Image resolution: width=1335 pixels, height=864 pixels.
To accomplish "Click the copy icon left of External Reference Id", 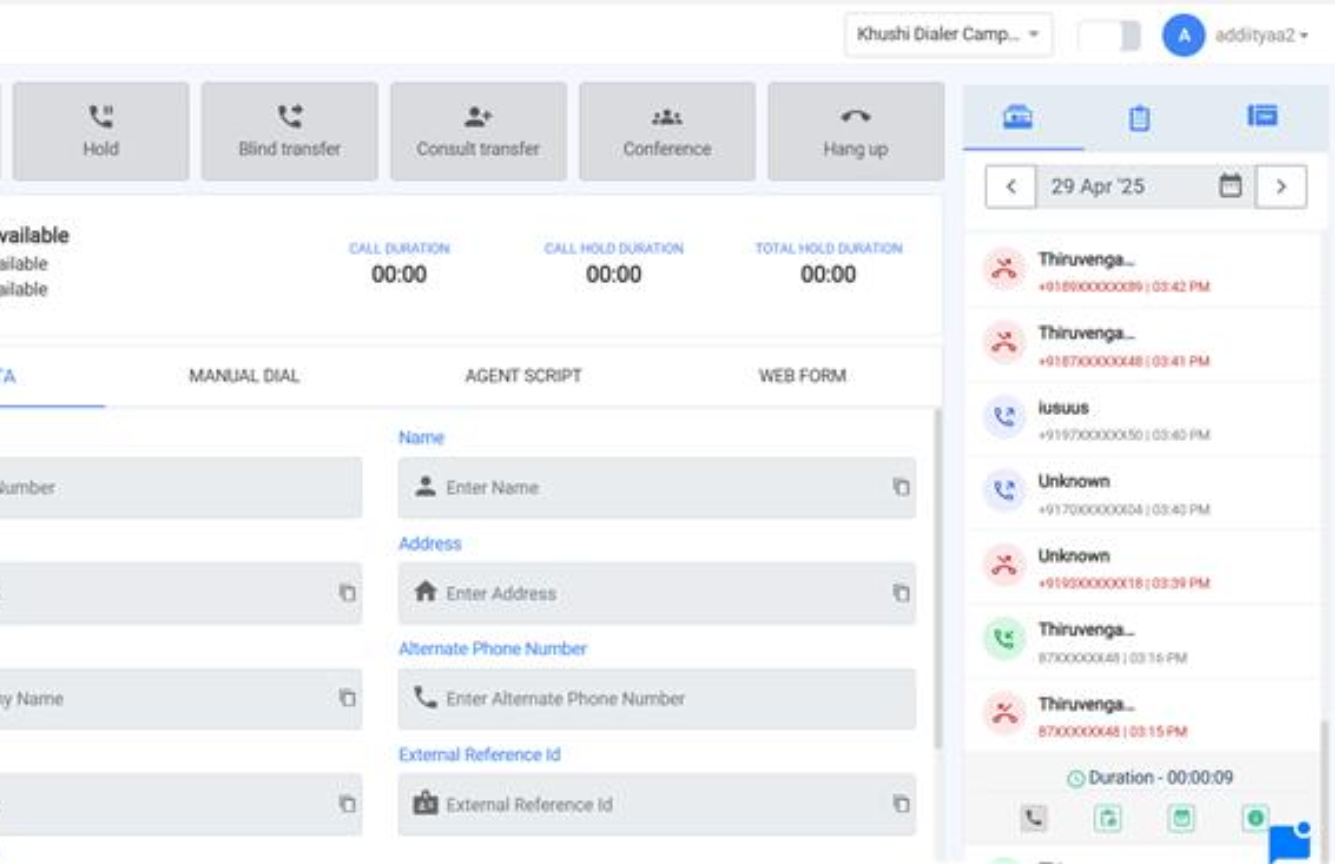I will [x=347, y=804].
